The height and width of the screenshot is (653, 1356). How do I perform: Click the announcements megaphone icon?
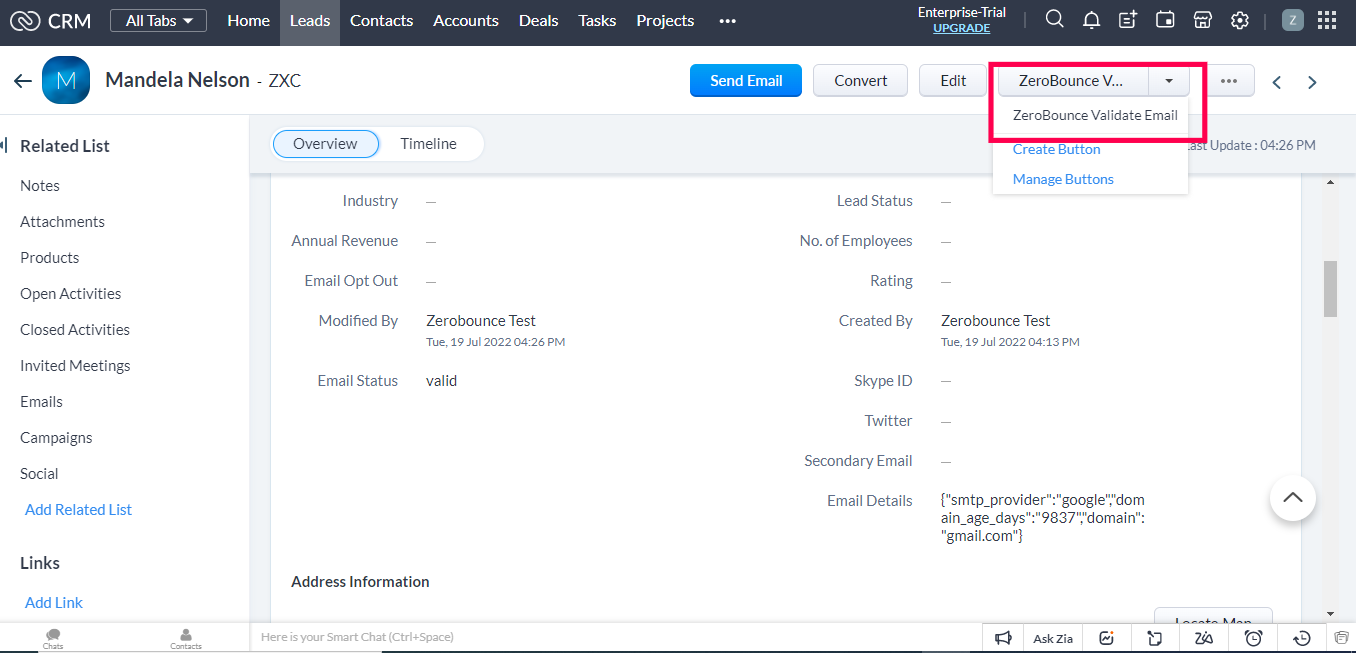1004,638
